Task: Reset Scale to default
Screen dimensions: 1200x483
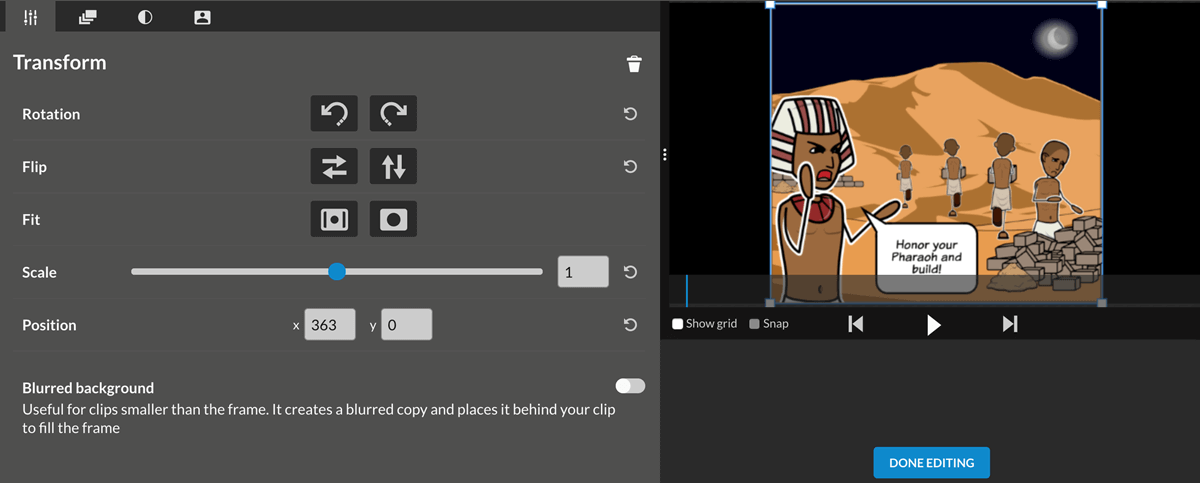Action: pyautogui.click(x=630, y=272)
